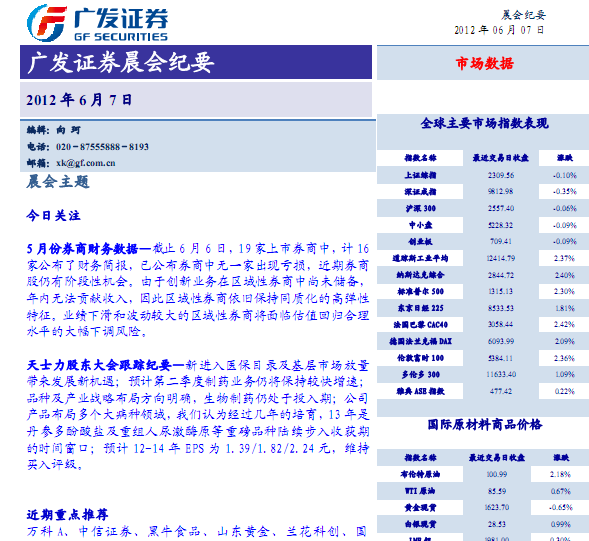Click the 黄金现货 row label

click(x=420, y=508)
